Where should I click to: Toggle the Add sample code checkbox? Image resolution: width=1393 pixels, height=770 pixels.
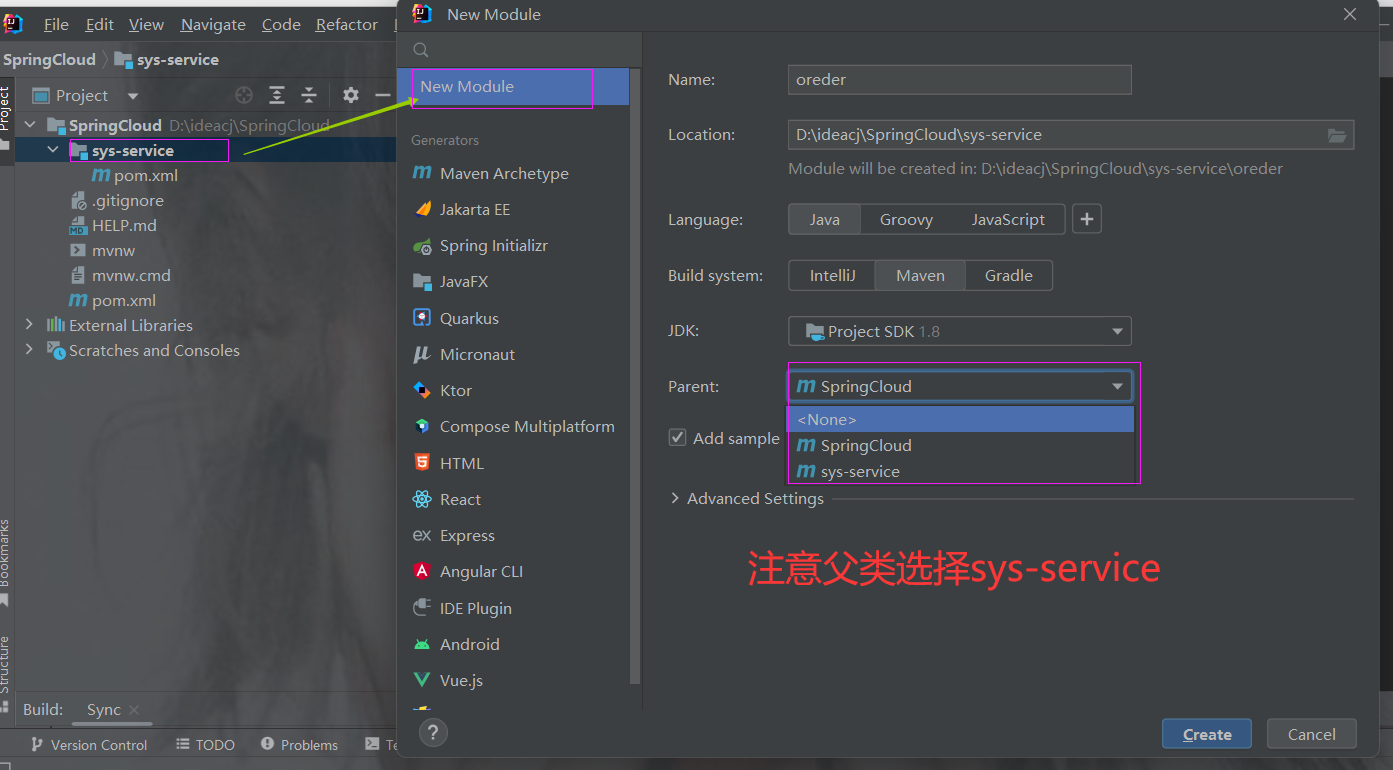pos(677,438)
